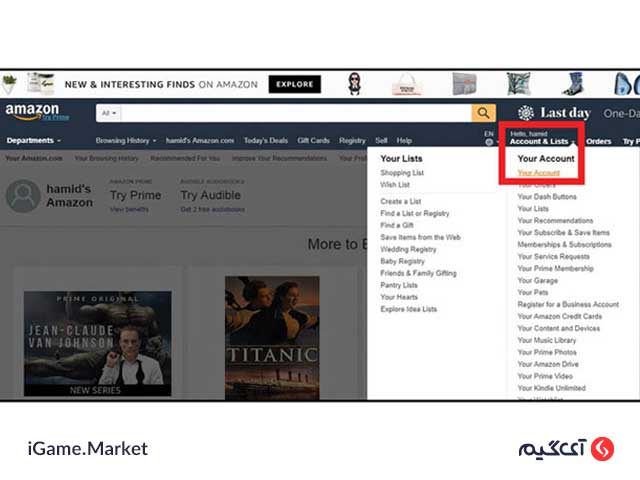Viewport: 640px width, 480px height.
Task: Click Your Garage
Action: click(x=538, y=280)
